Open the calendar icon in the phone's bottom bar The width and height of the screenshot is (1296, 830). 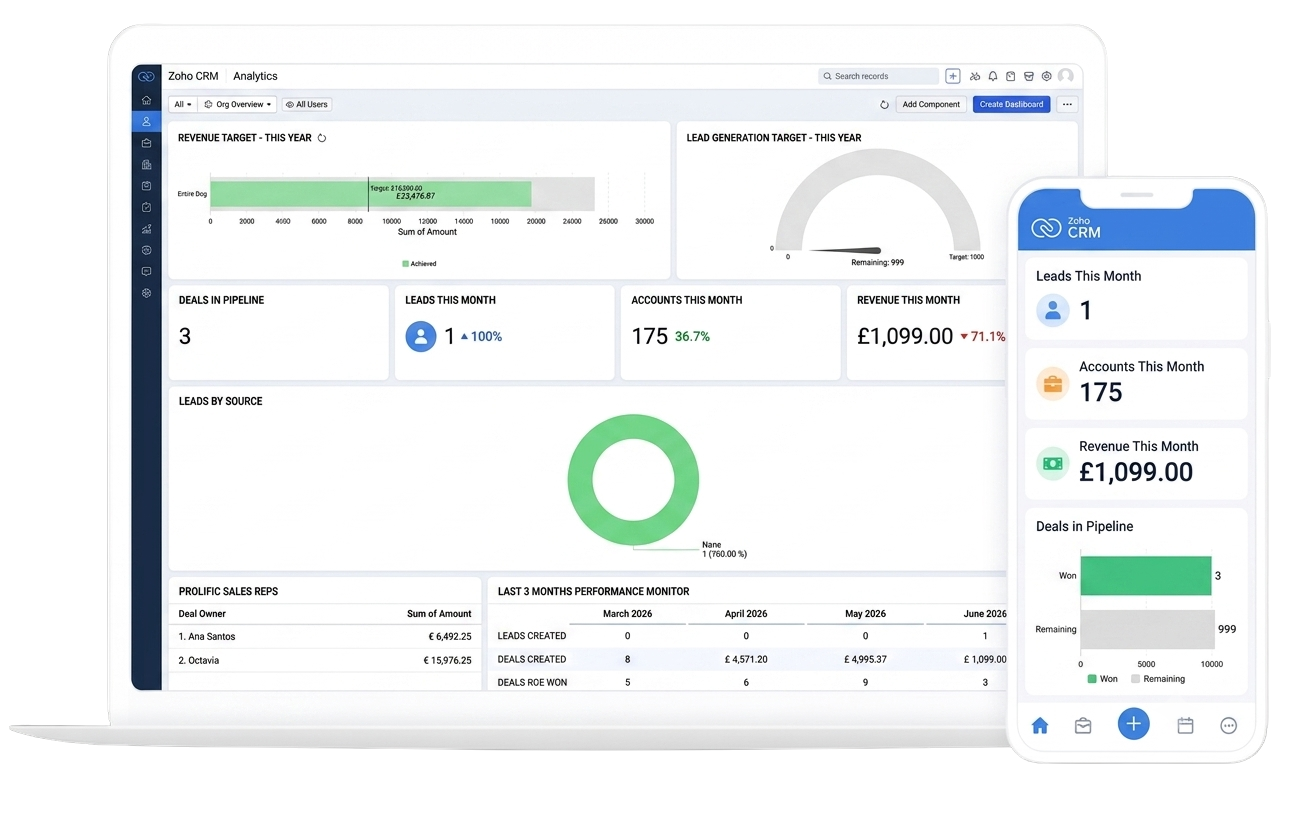[1185, 726]
